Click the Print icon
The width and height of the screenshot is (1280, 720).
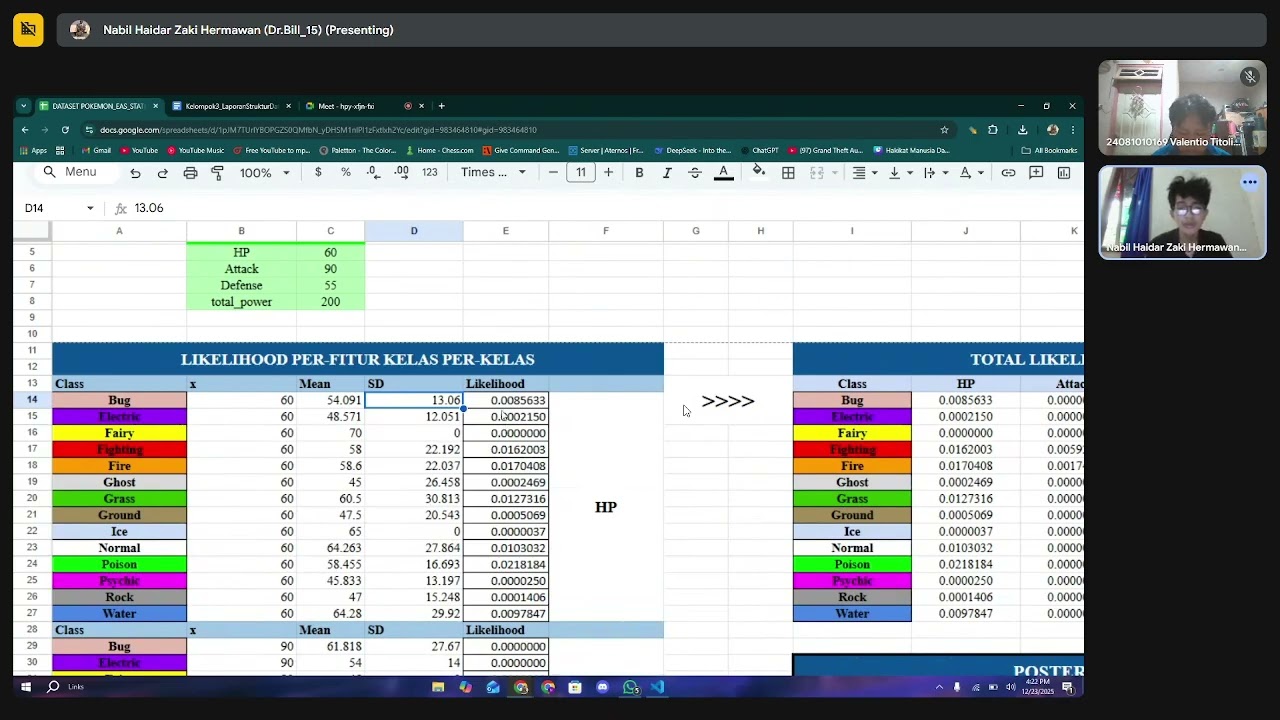pos(190,173)
